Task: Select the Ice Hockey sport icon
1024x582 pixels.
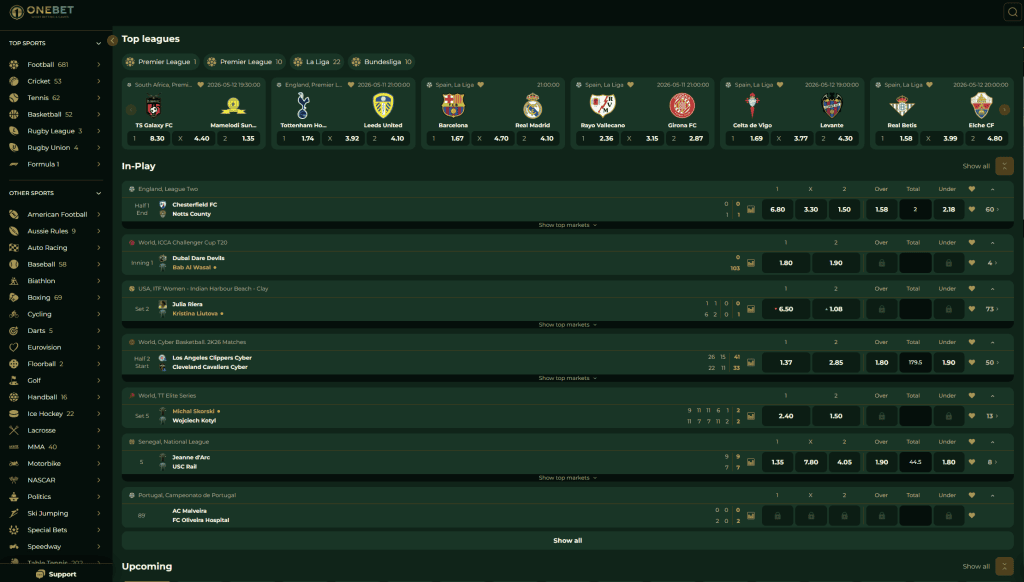Action: click(x=14, y=413)
